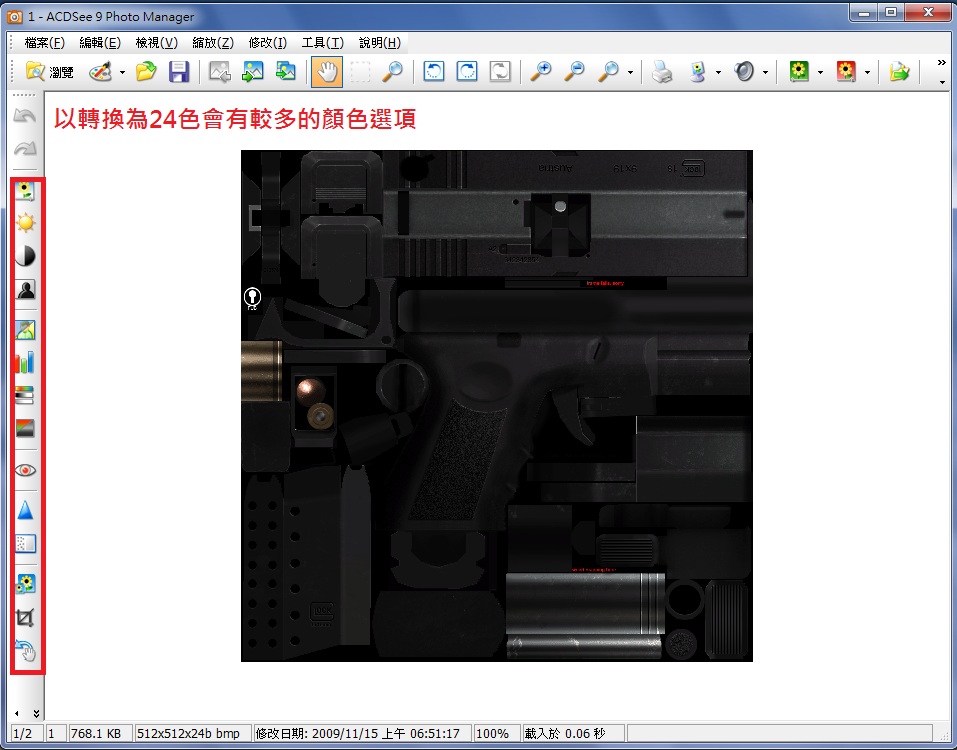Select the auto exposure flower tool
The image size is (957, 750).
[25, 191]
